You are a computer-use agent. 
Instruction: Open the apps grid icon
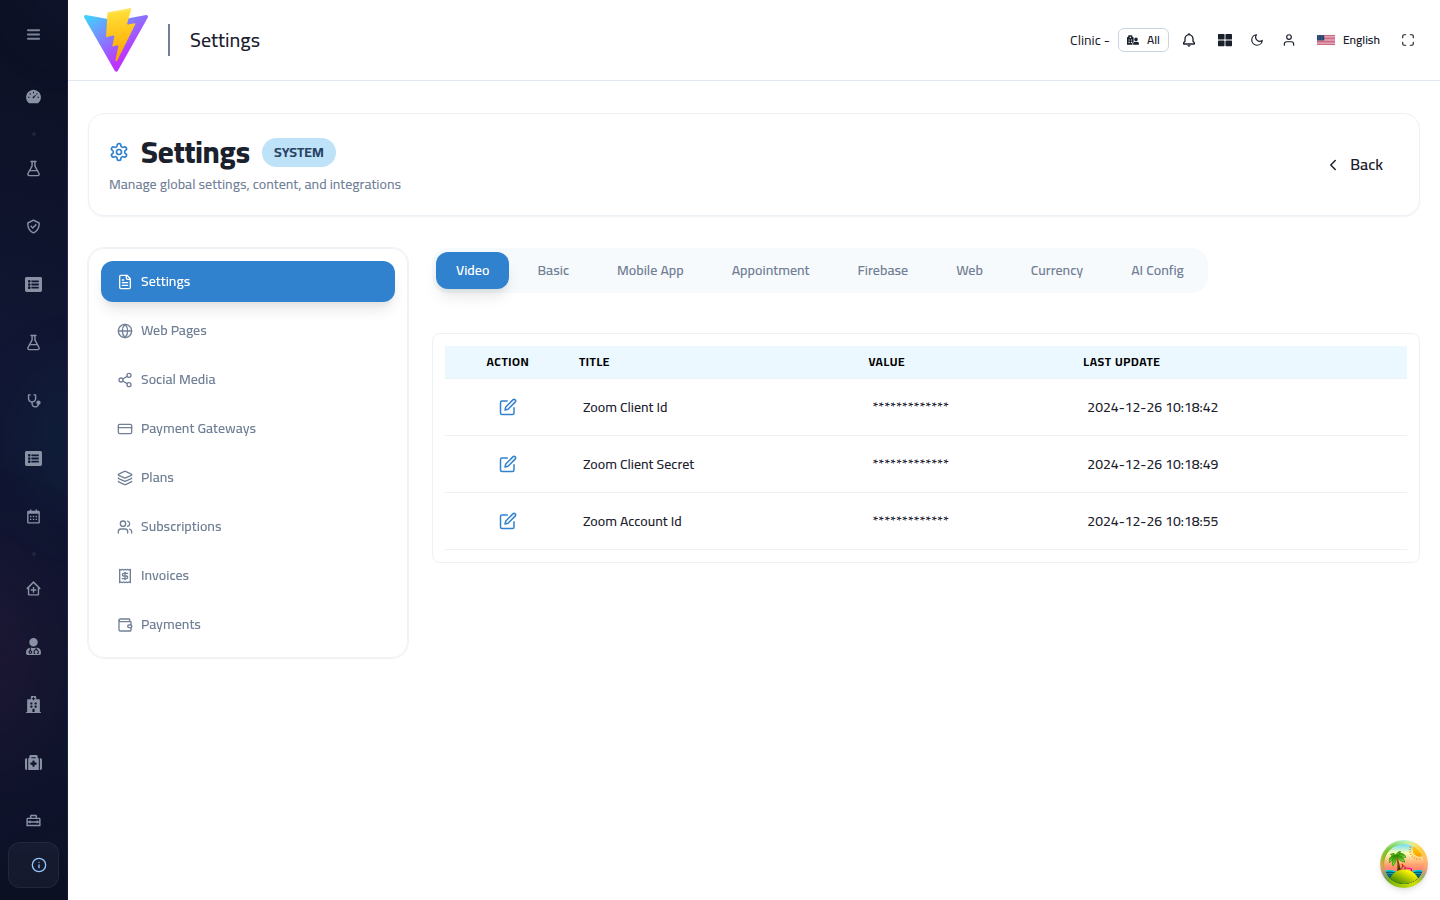pos(1225,40)
